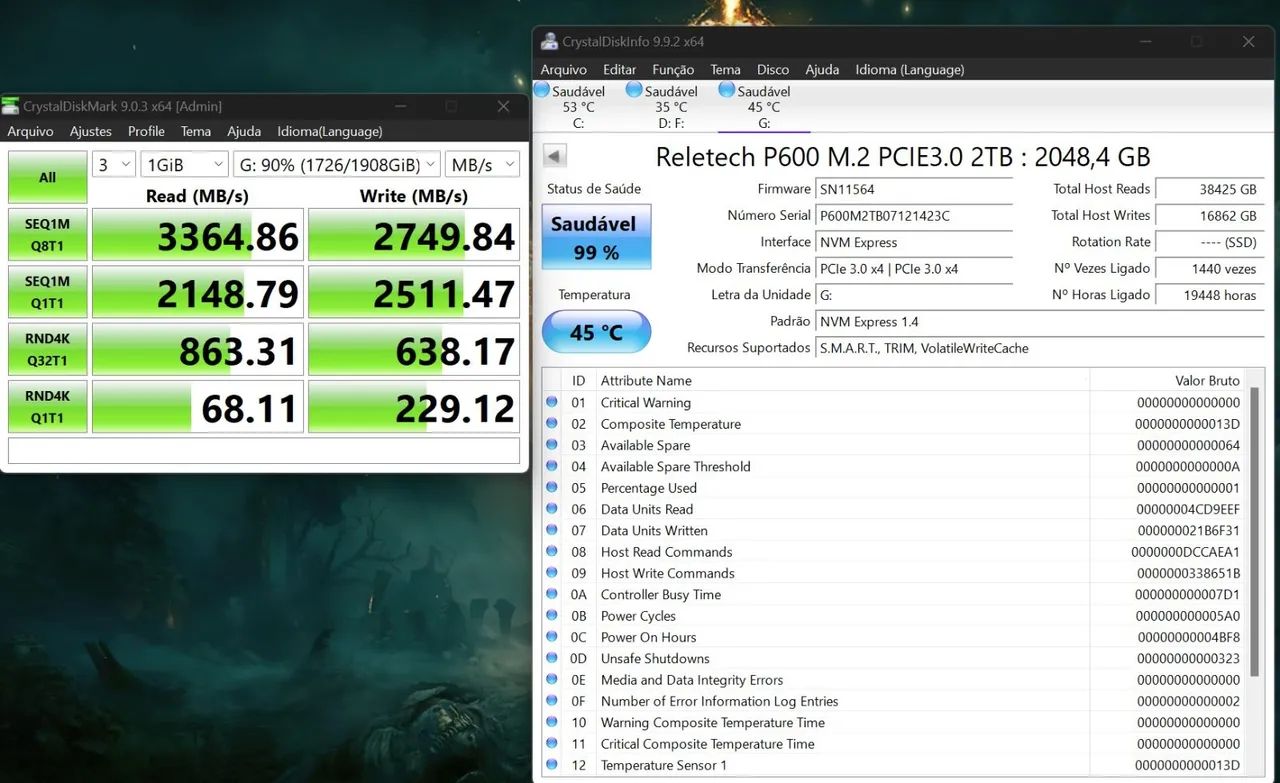Click the Valor Bruto column header

click(1168, 380)
